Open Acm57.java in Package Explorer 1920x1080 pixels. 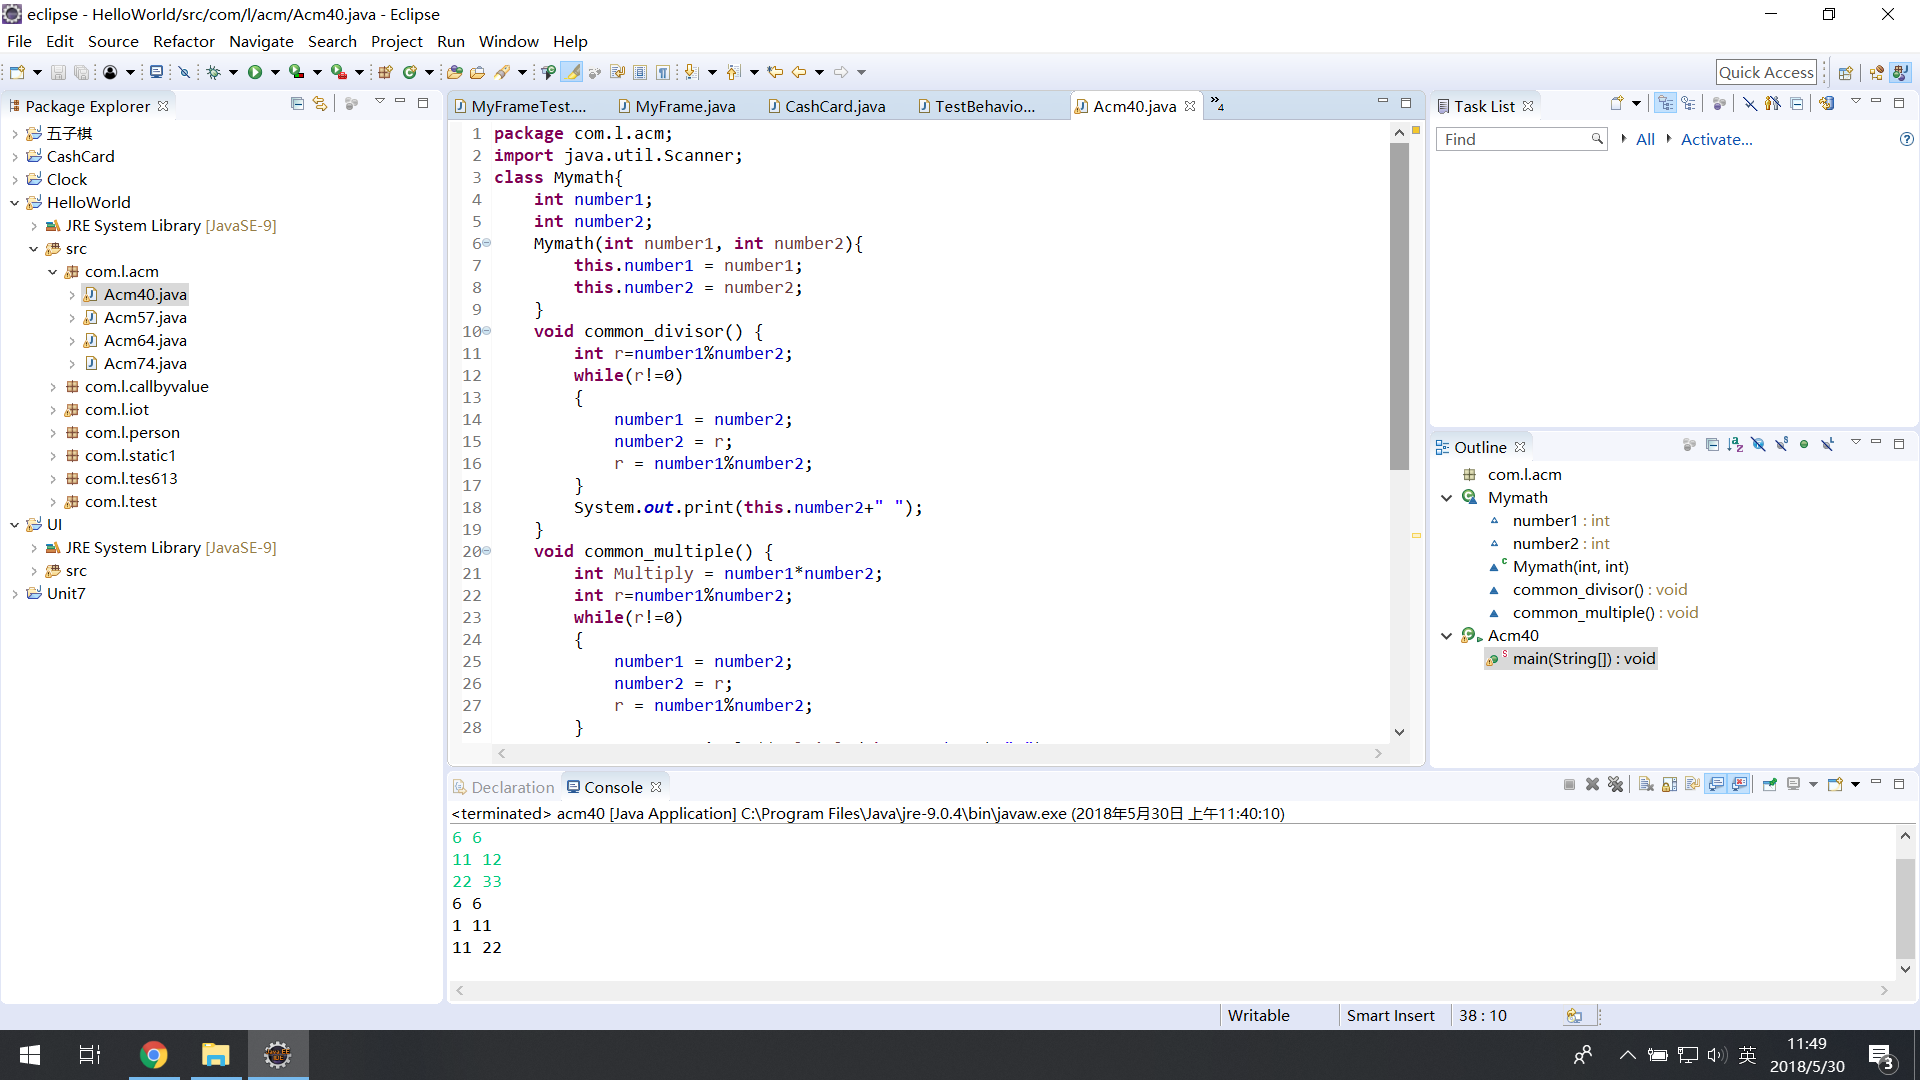(145, 317)
